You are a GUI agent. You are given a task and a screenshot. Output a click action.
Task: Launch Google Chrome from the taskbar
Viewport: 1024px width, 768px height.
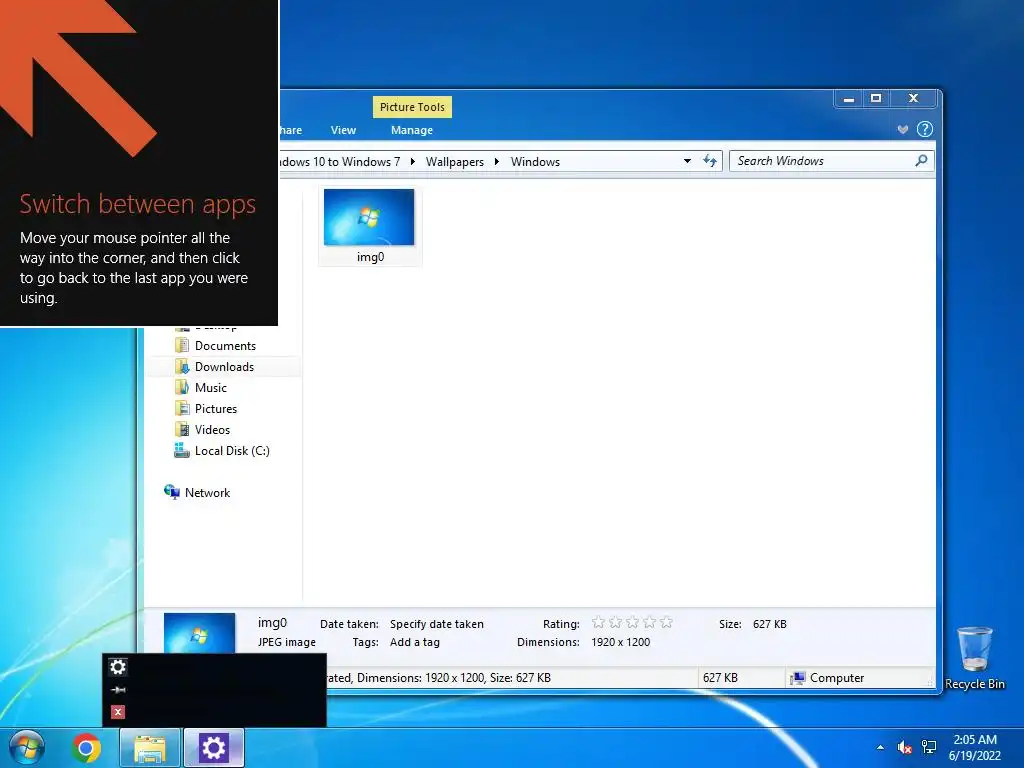click(x=86, y=748)
